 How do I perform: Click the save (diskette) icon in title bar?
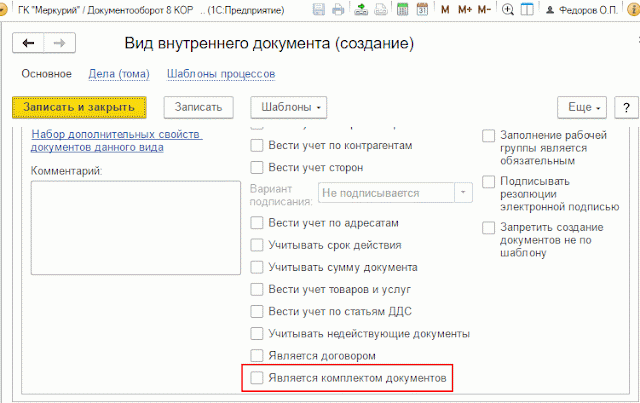[319, 9]
